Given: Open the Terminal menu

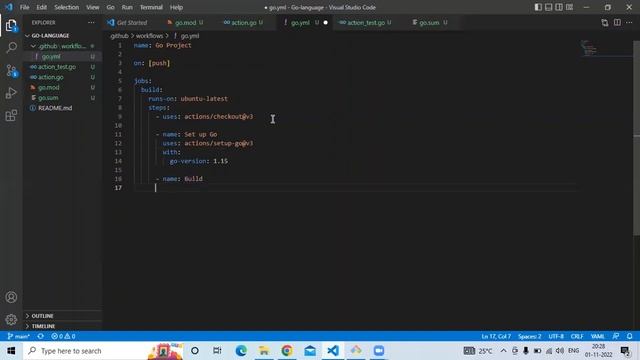Looking at the screenshot, I should pyautogui.click(x=151, y=7).
